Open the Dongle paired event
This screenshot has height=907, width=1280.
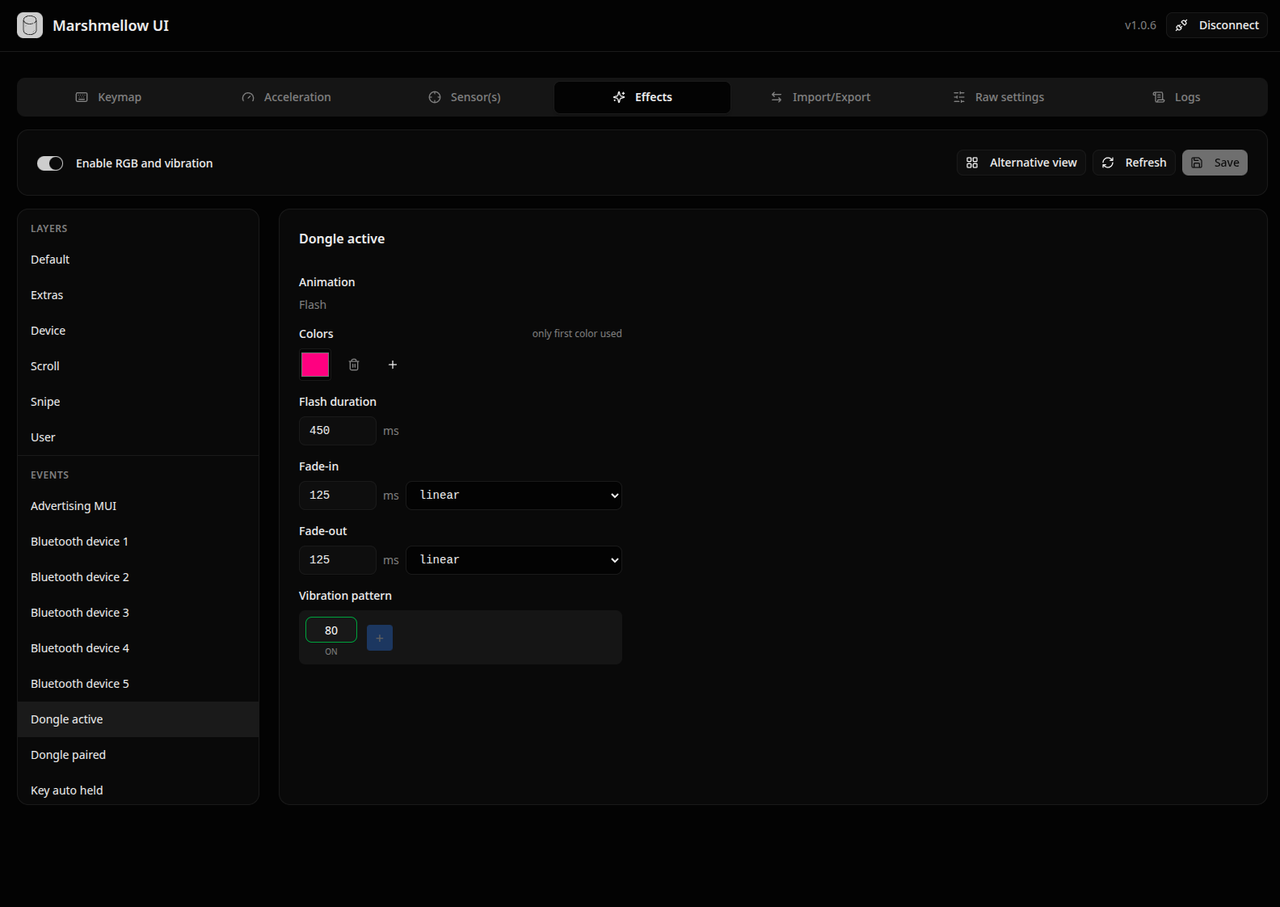click(138, 755)
